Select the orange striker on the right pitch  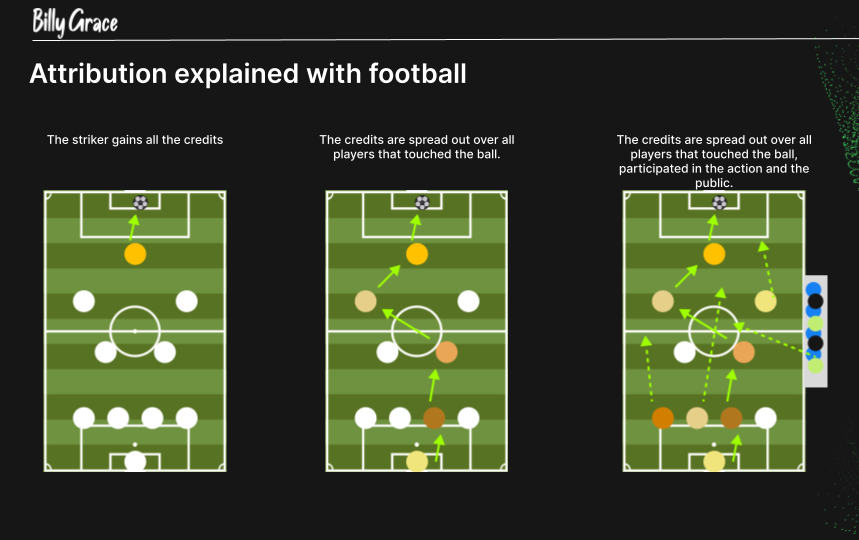click(x=714, y=254)
